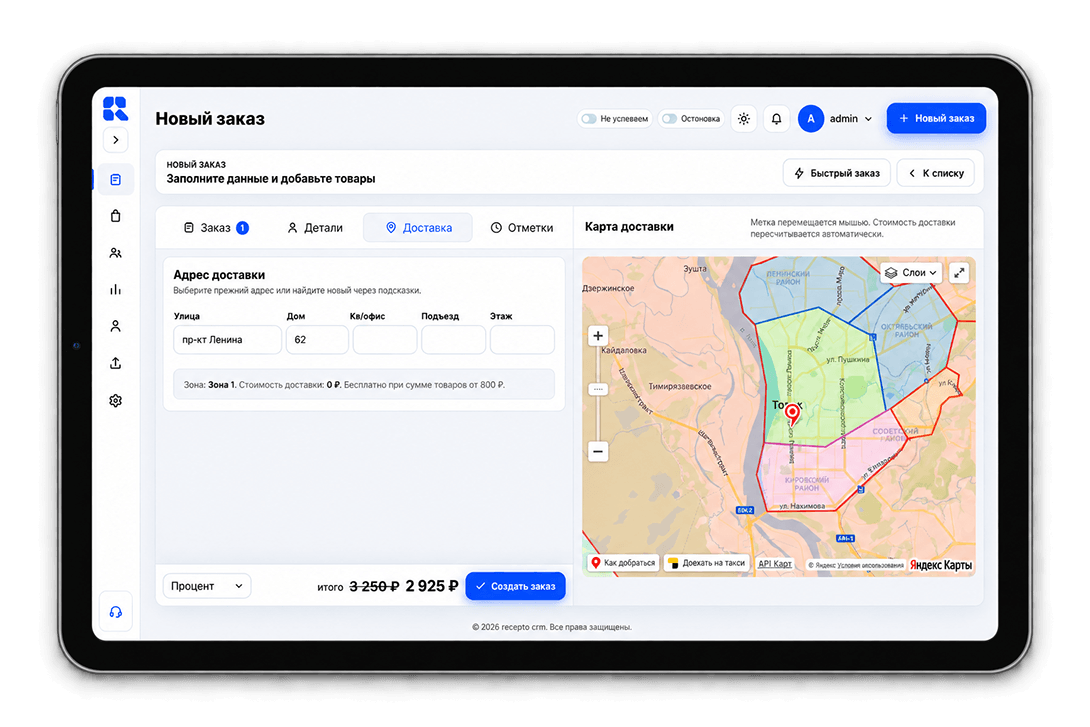Image resolution: width=1090 pixels, height=727 pixels.
Task: Expand the map to fullscreen
Action: click(959, 273)
